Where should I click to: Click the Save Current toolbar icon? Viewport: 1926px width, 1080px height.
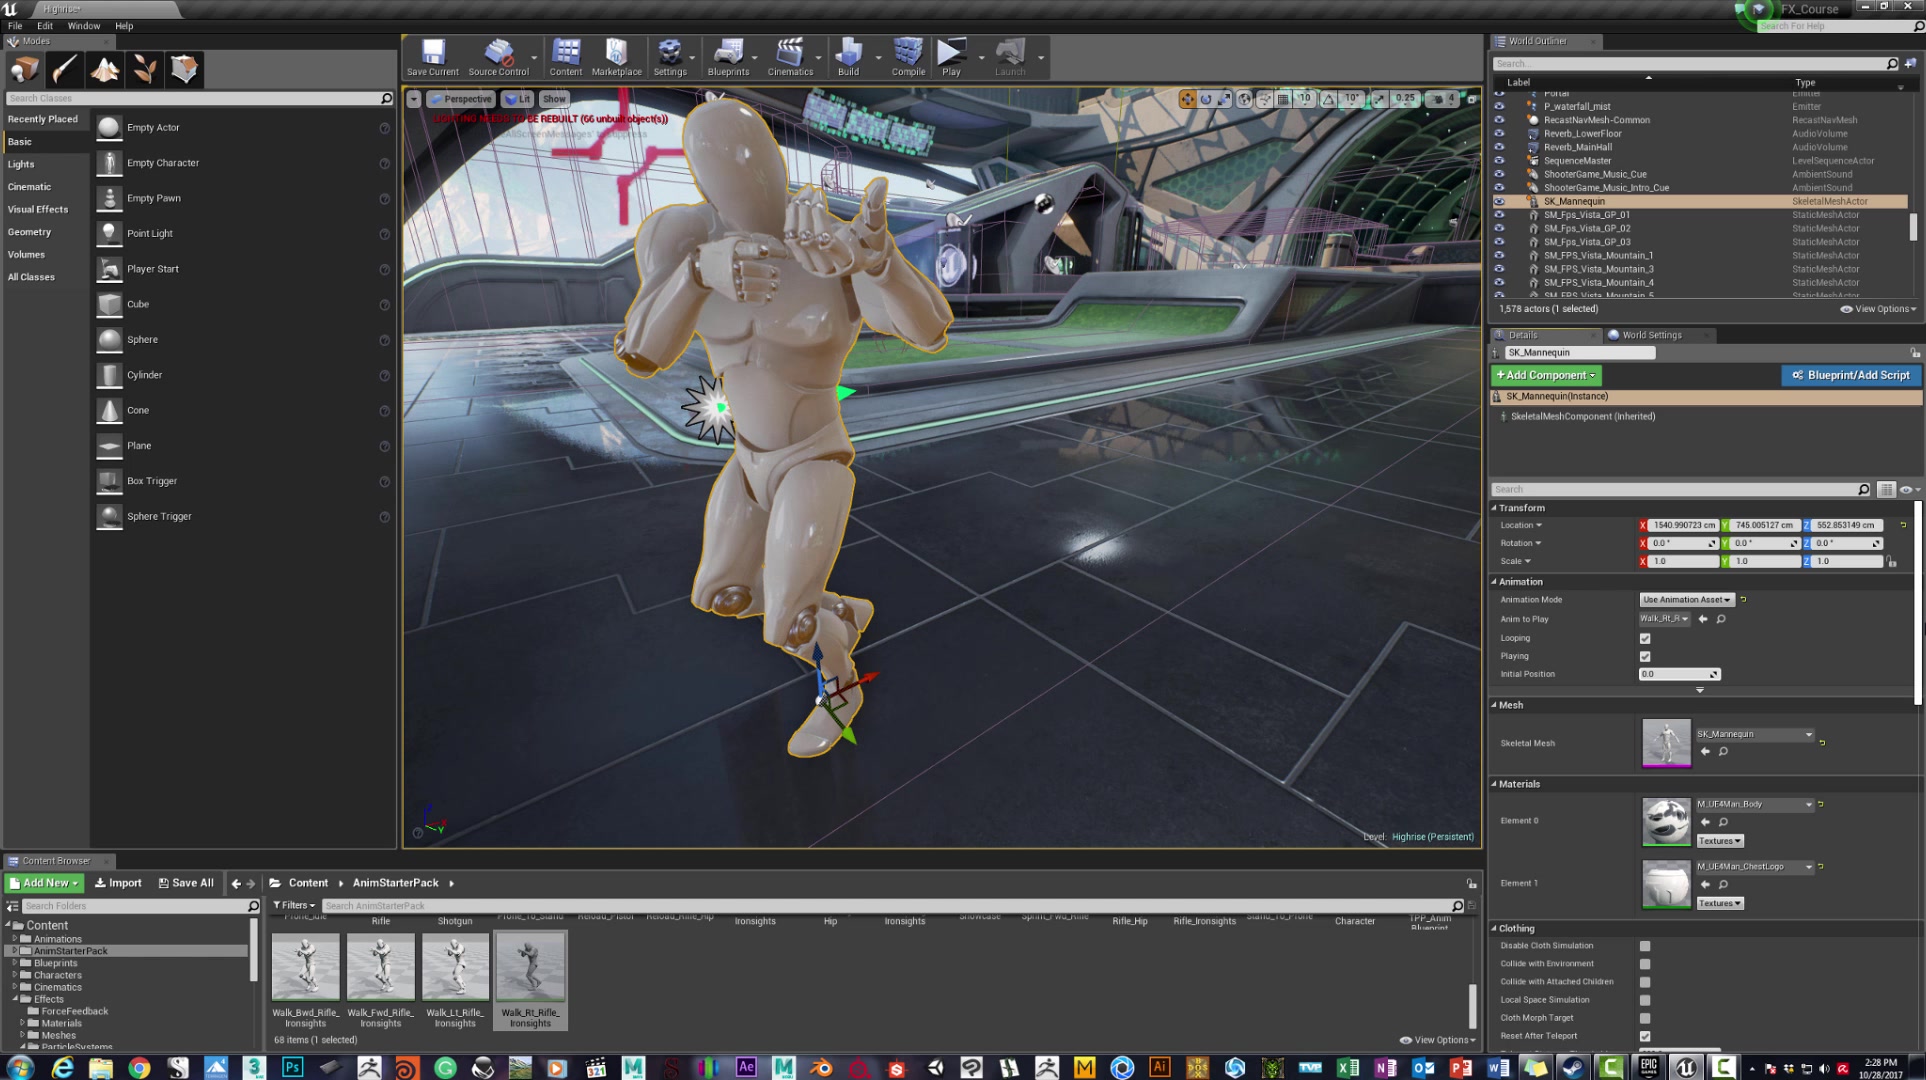(x=432, y=57)
